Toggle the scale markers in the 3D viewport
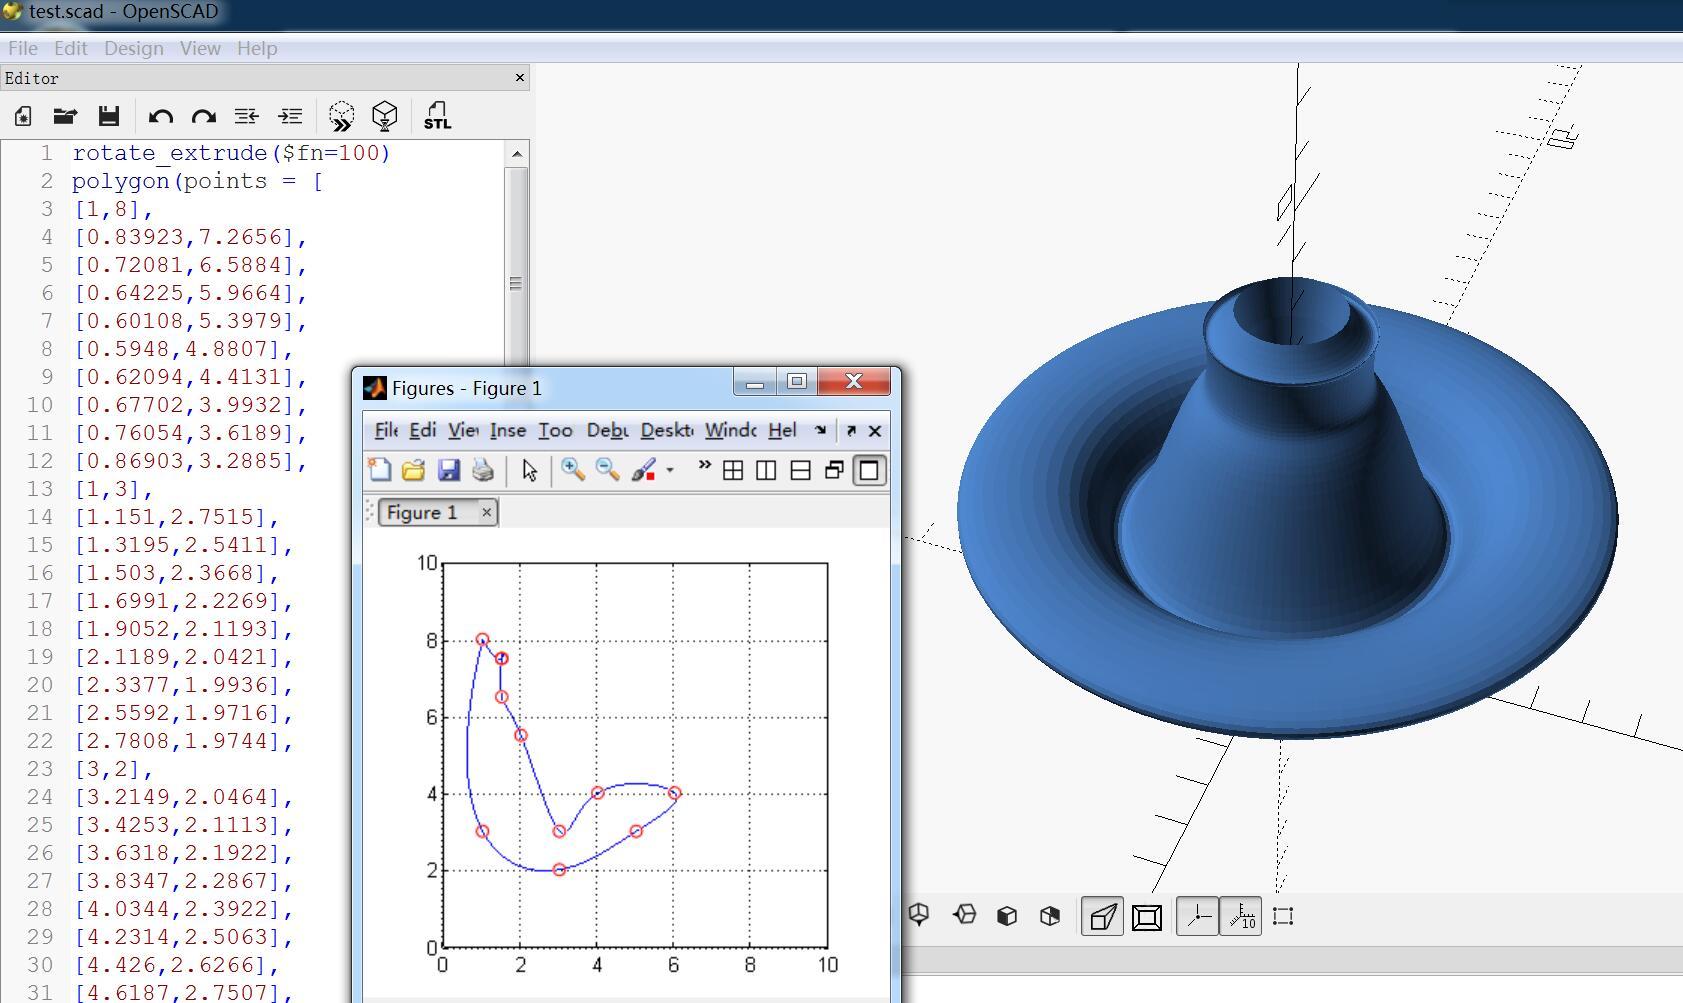Image resolution: width=1683 pixels, height=1003 pixels. click(x=1243, y=915)
